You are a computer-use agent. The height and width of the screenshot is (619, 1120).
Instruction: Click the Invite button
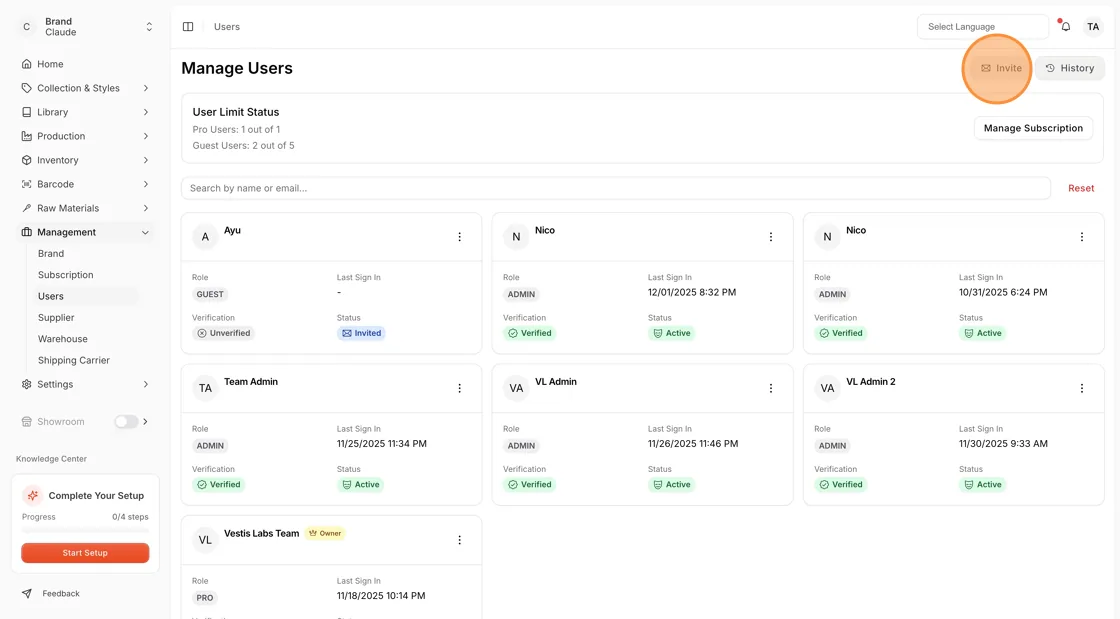click(x=1001, y=69)
